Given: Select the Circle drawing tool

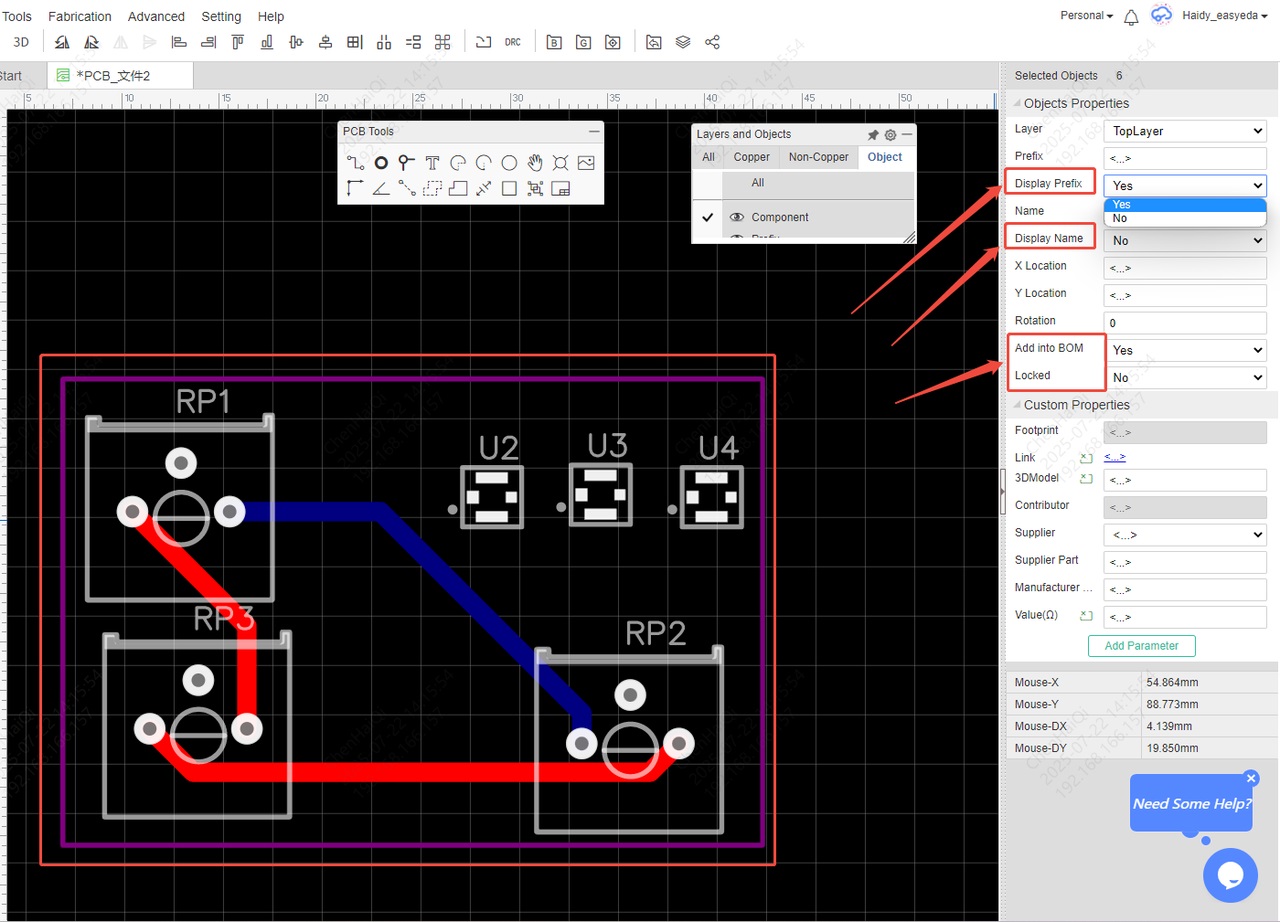Looking at the screenshot, I should click(x=509, y=162).
